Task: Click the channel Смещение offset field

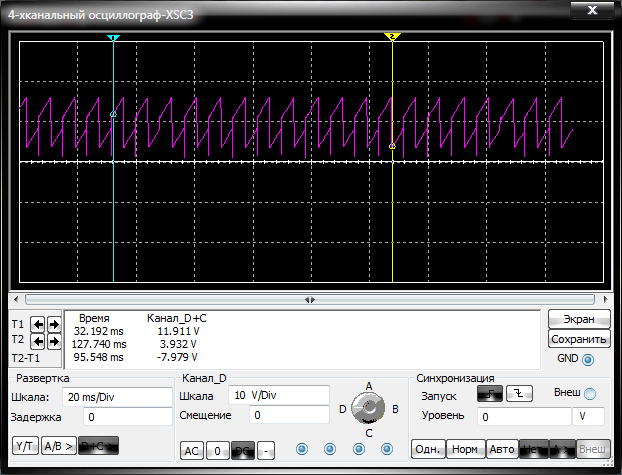Action: (x=289, y=415)
